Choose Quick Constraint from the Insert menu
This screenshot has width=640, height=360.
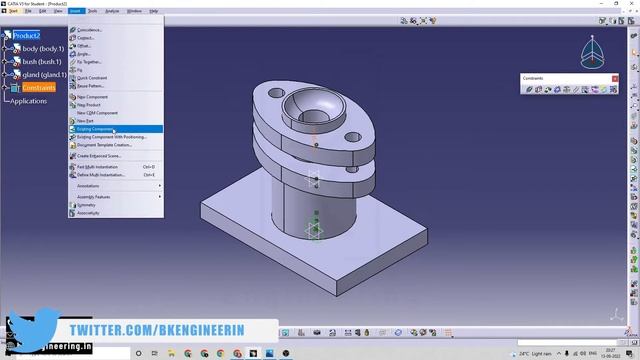(116, 78)
